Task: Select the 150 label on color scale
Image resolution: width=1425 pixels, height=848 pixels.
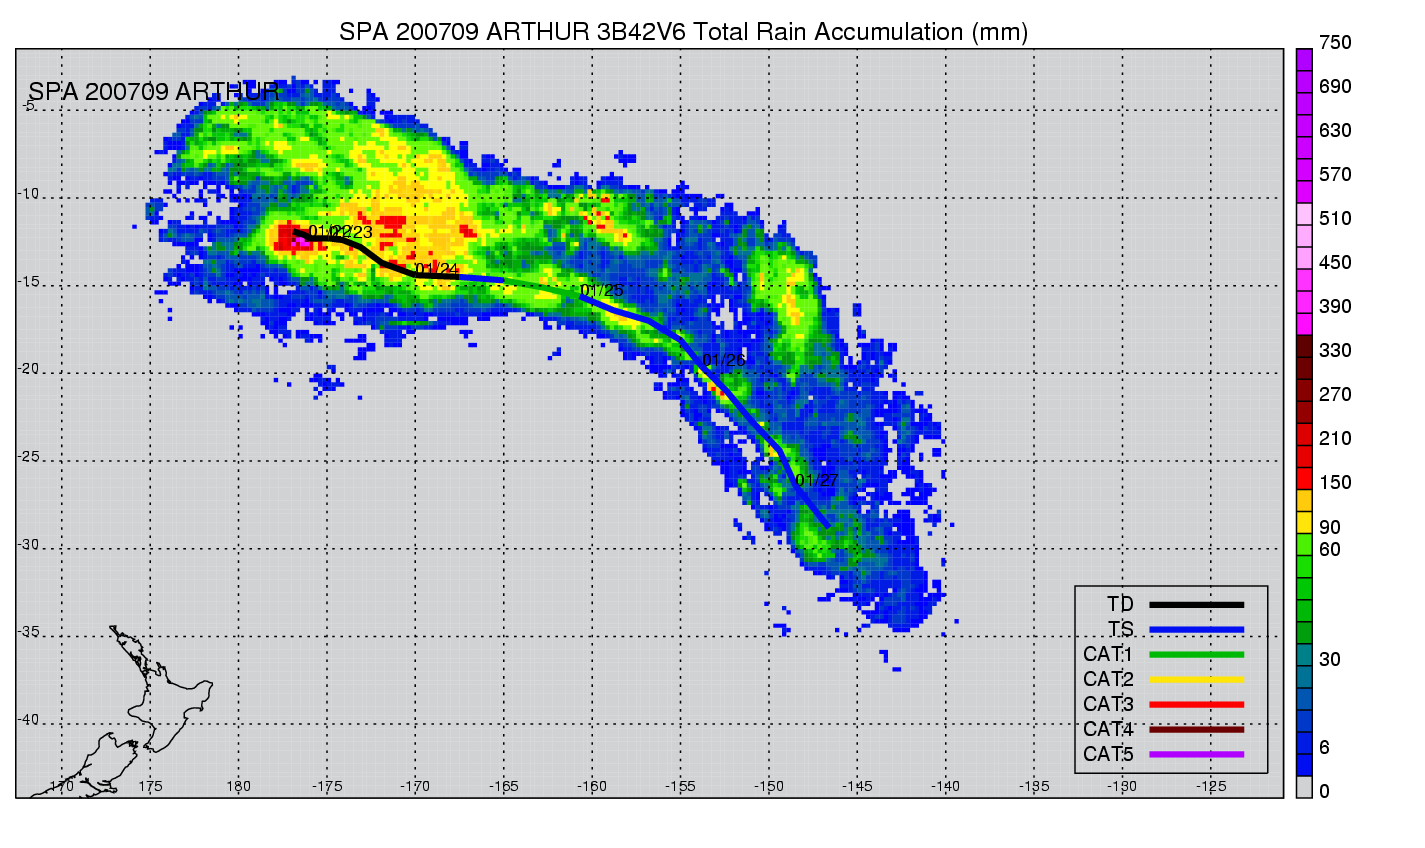Action: tap(1335, 483)
